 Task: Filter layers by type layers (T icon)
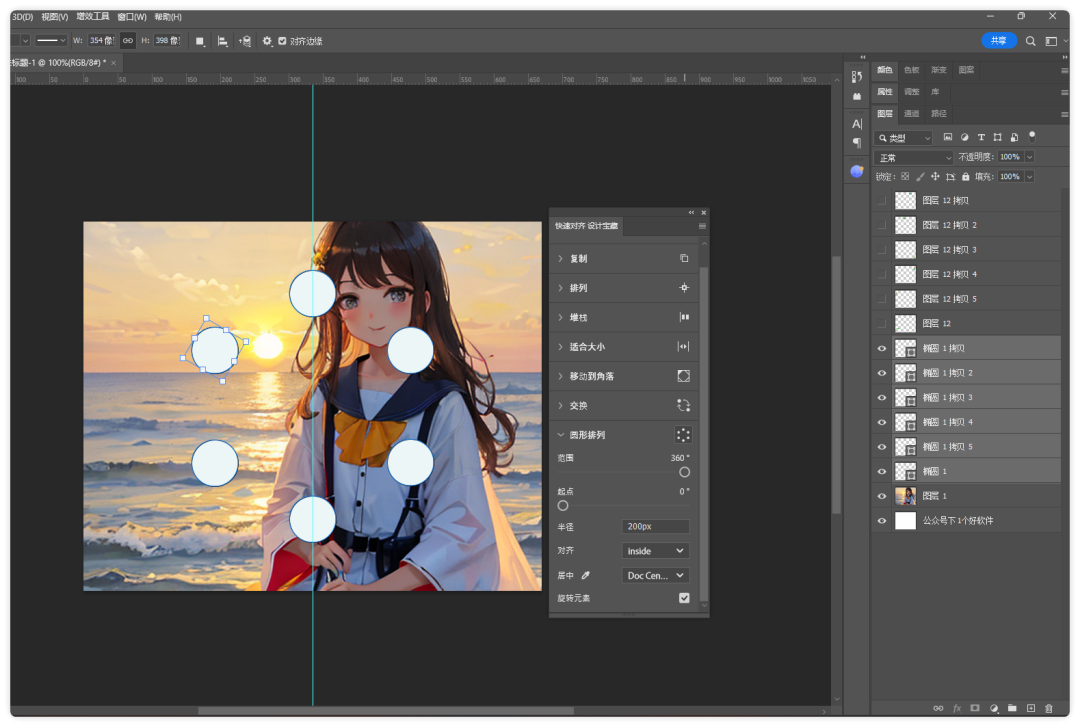coord(981,137)
